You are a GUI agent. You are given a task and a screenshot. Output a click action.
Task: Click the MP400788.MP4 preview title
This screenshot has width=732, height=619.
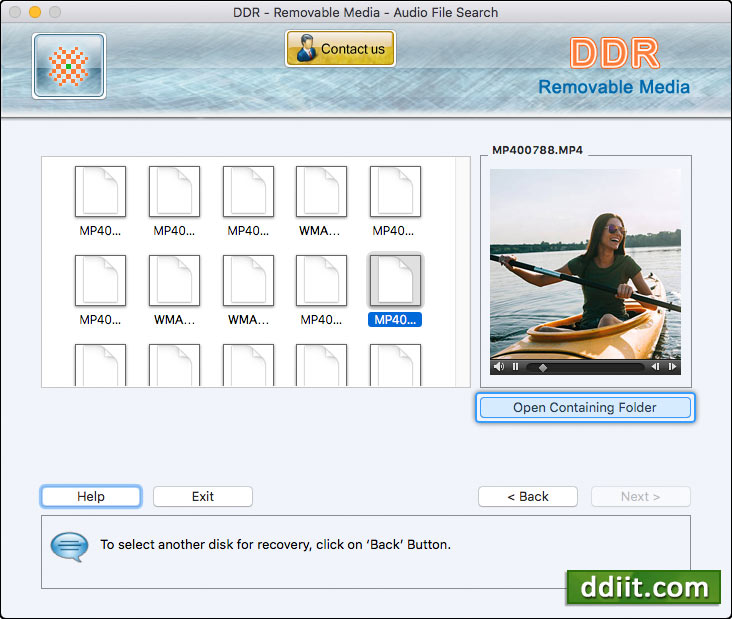(537, 150)
